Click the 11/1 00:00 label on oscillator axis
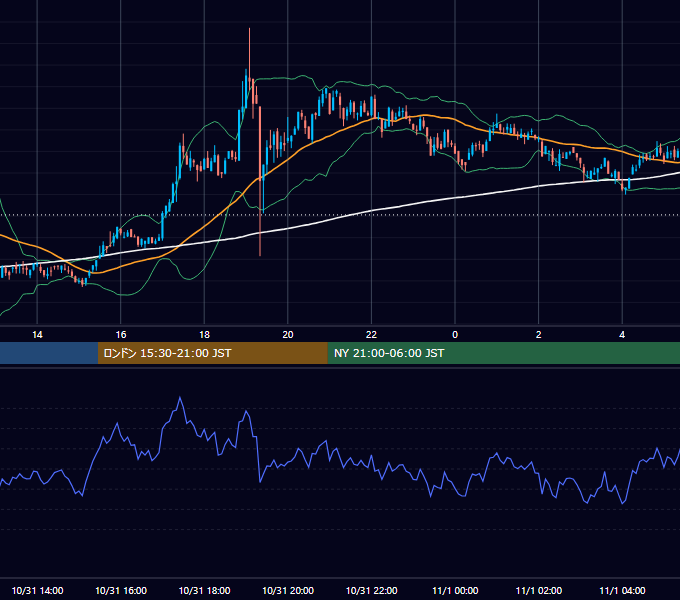Screen dimensions: 680x600 [x=455, y=590]
